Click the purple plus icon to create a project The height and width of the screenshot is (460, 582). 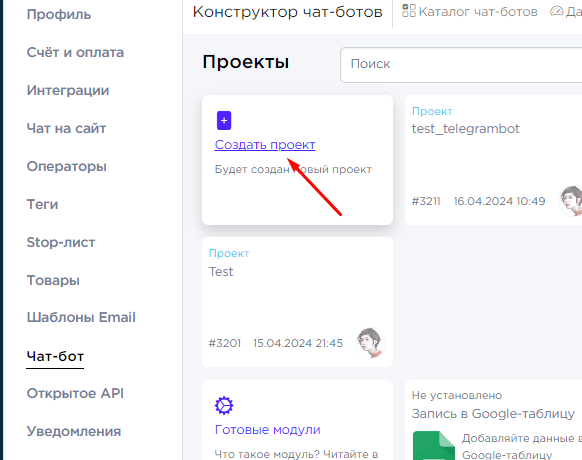[224, 120]
